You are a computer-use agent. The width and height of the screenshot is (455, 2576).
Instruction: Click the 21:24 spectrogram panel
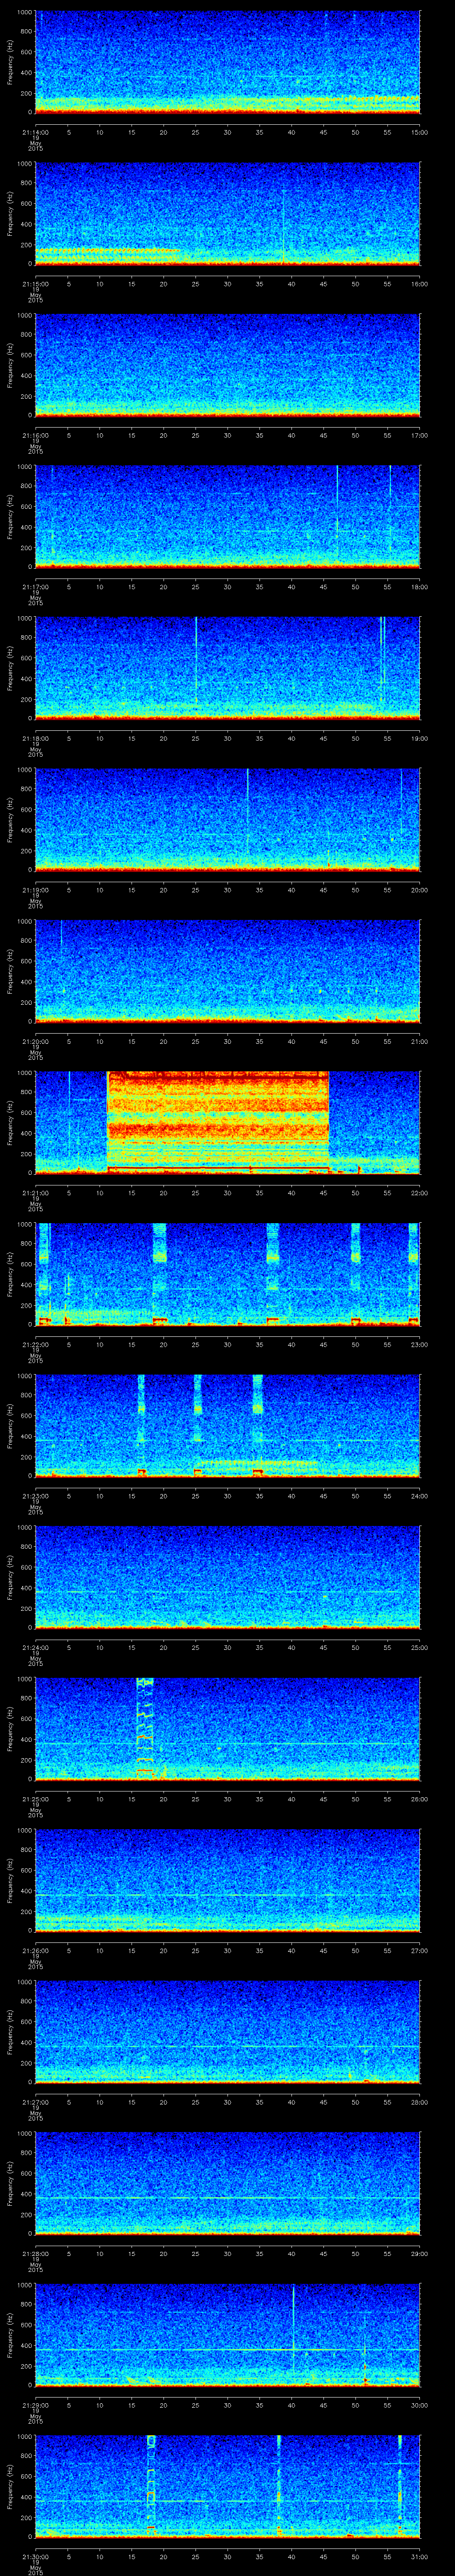227,1576
